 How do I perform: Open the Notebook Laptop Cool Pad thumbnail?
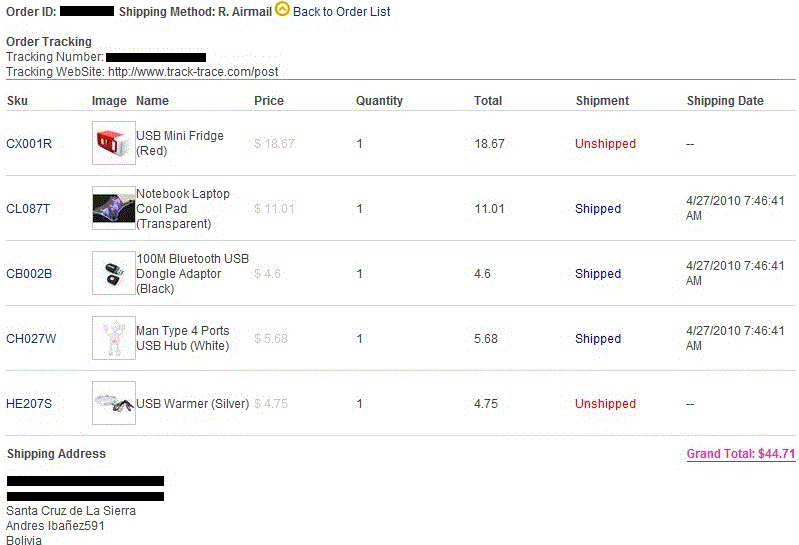pyautogui.click(x=114, y=208)
